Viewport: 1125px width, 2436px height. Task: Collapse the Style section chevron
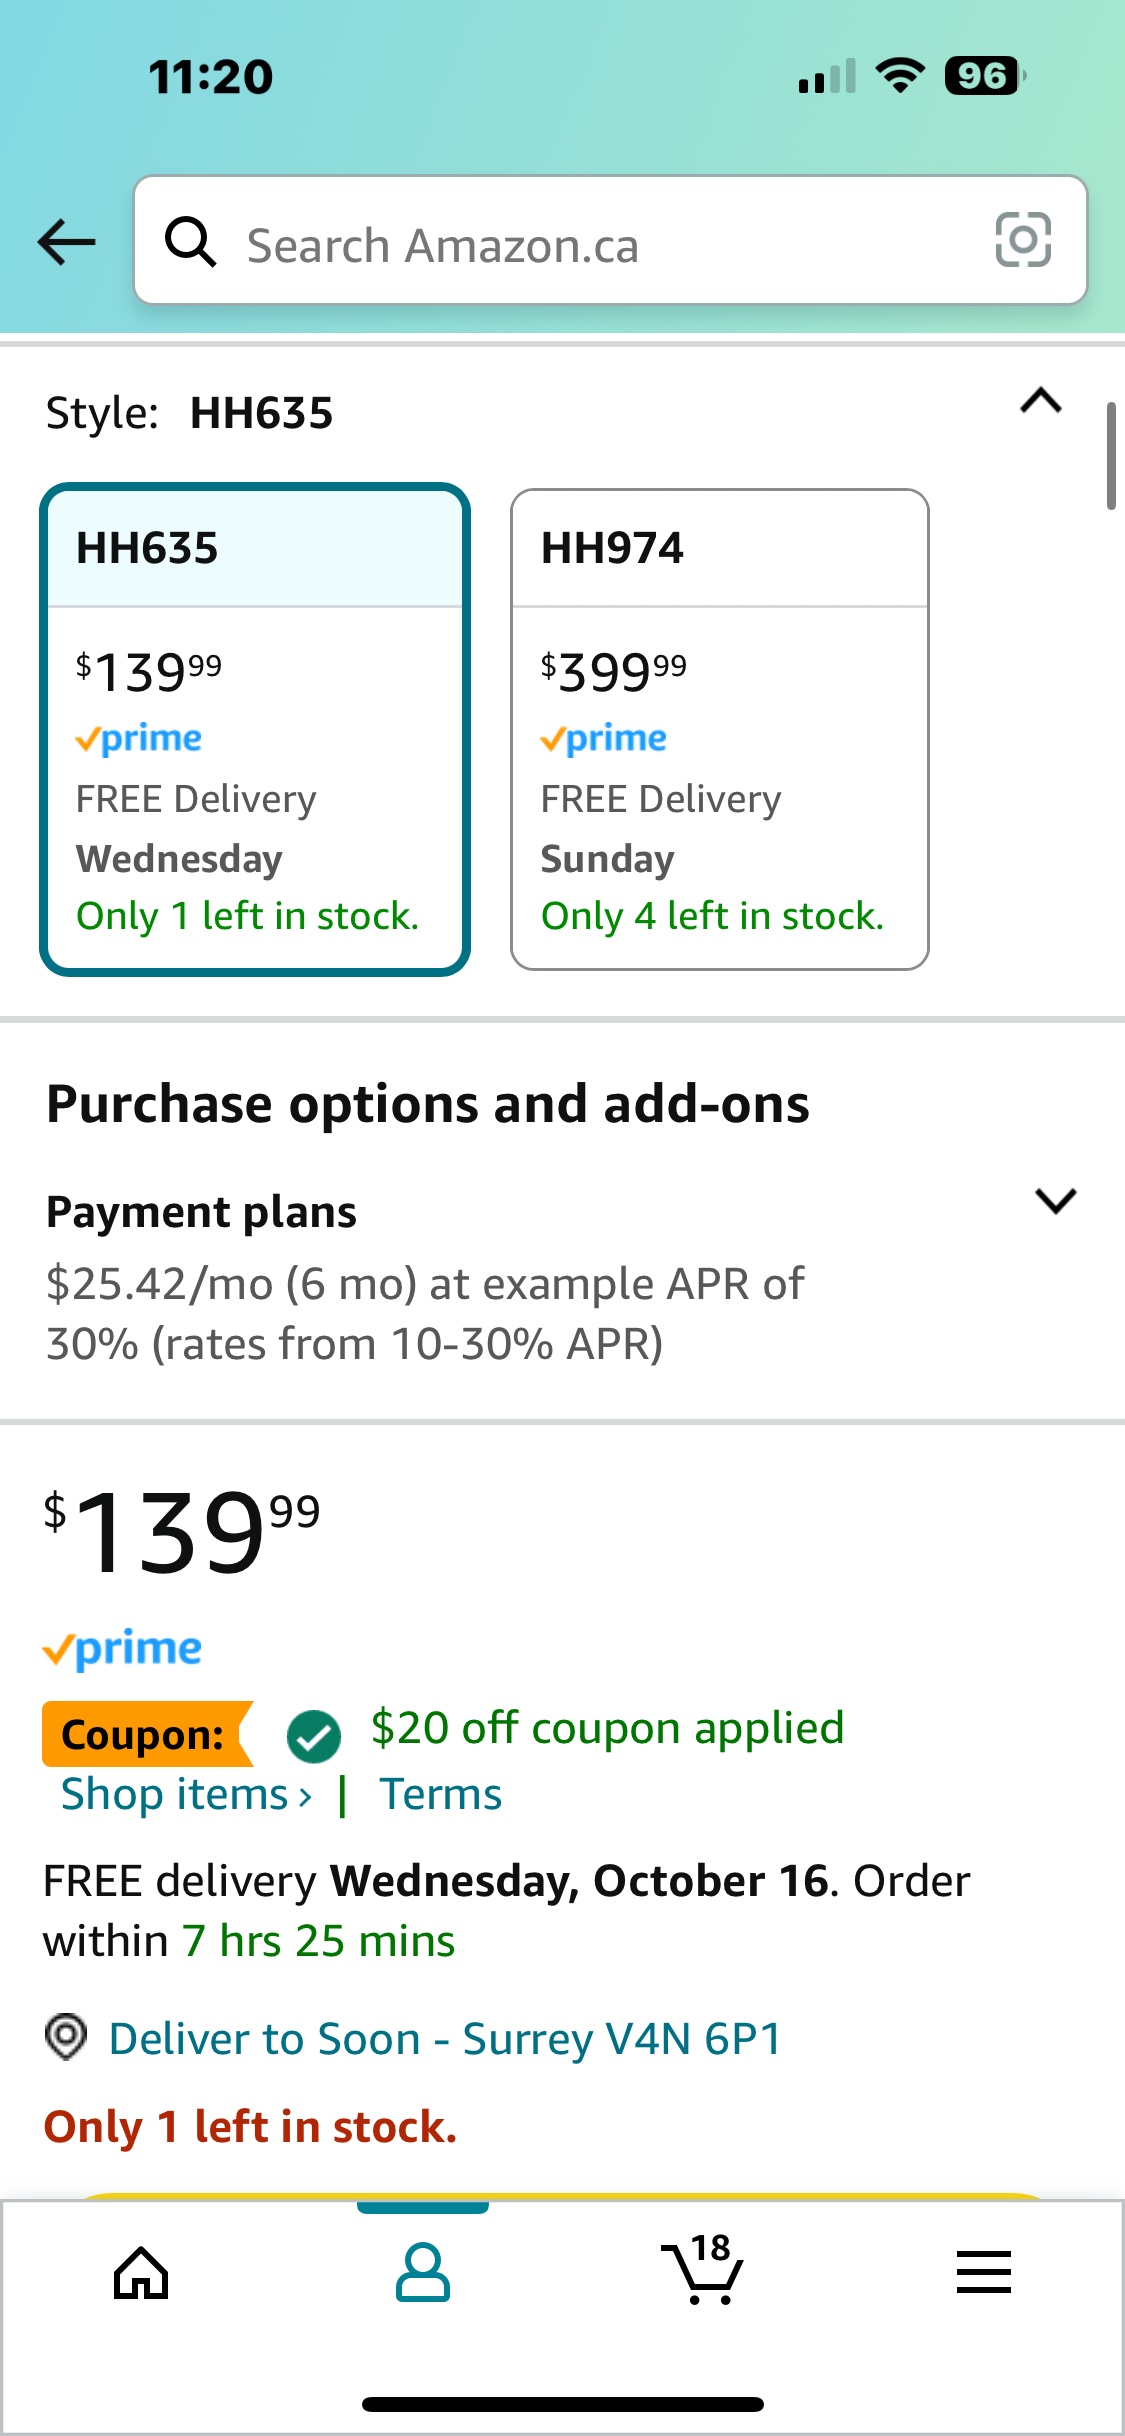1041,401
